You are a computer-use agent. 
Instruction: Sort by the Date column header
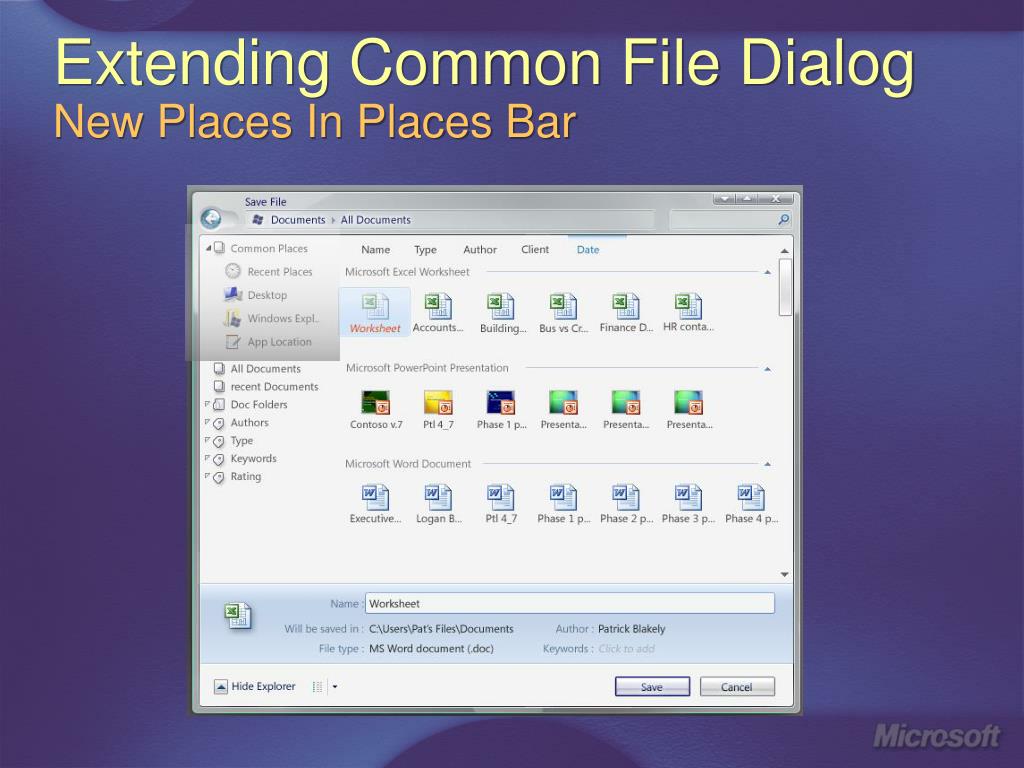(x=588, y=249)
